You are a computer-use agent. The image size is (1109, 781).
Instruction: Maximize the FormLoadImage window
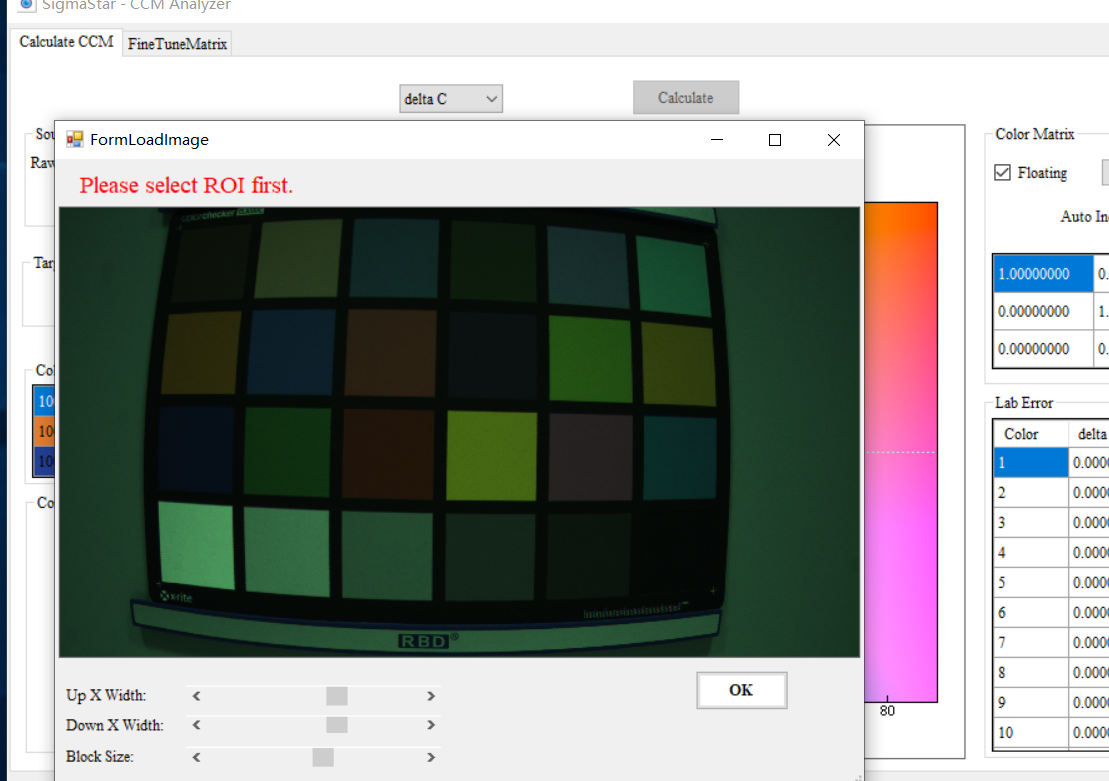tap(774, 140)
